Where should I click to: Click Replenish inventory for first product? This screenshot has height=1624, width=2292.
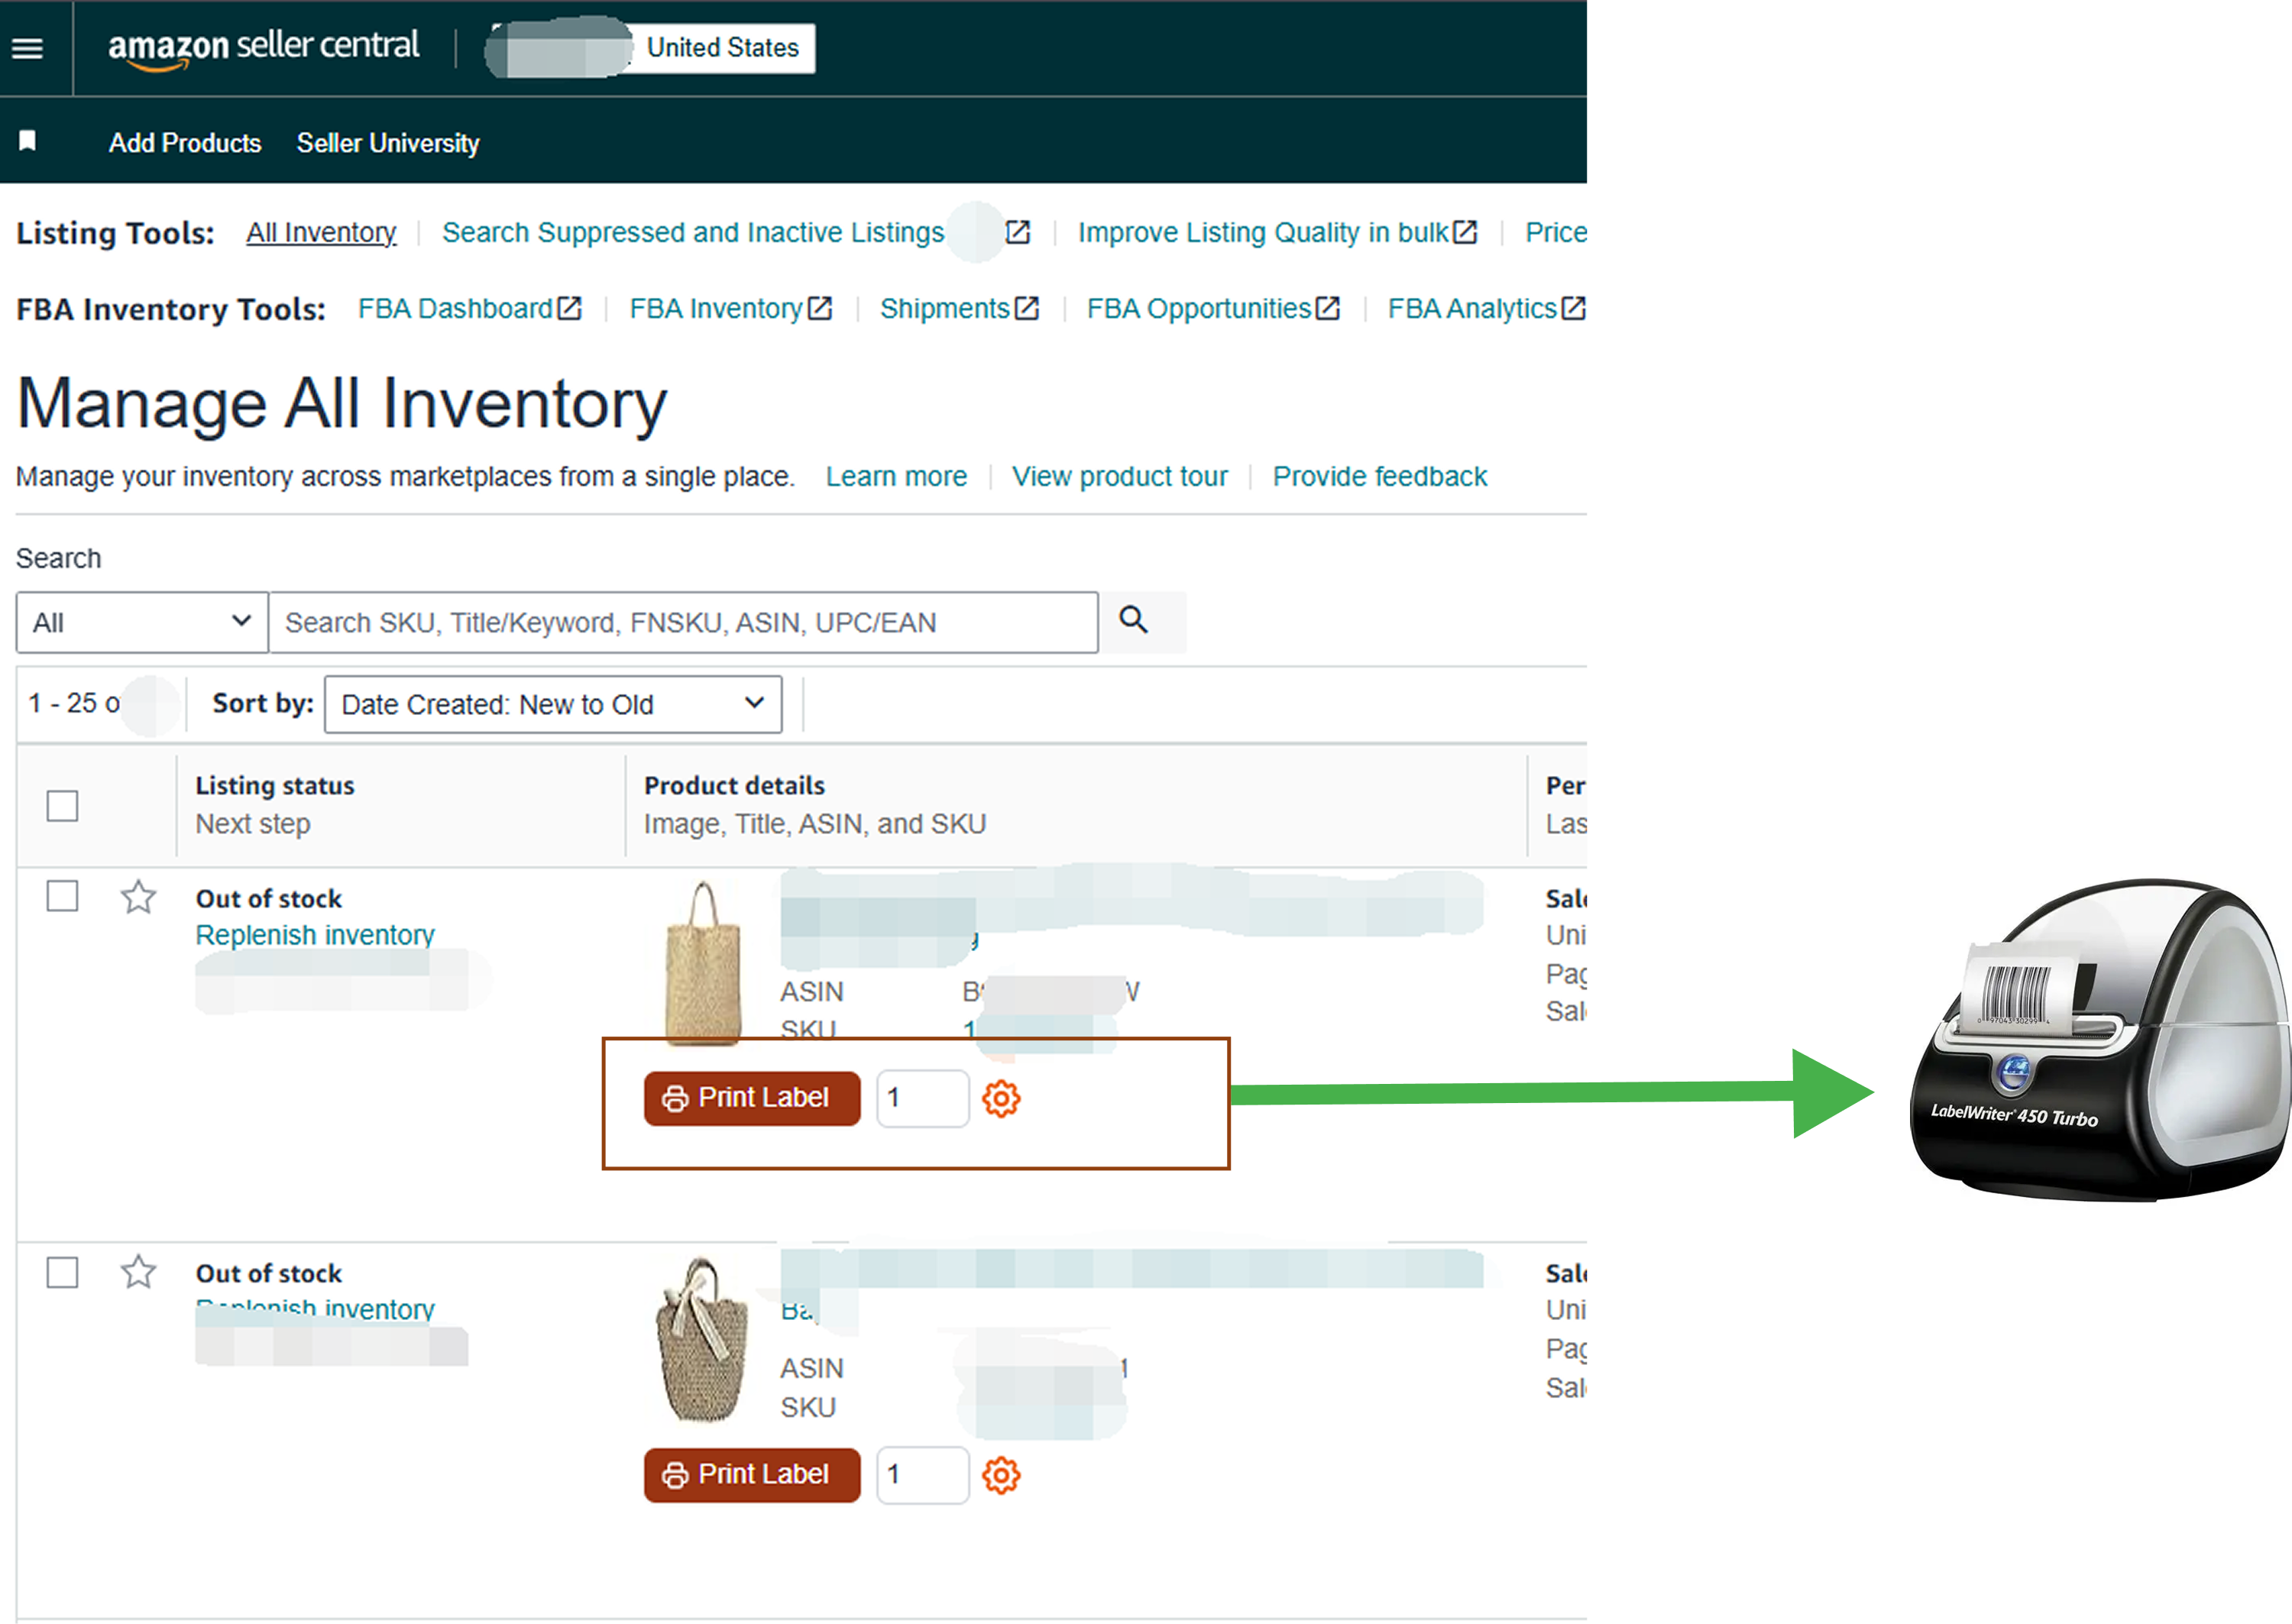[x=315, y=935]
